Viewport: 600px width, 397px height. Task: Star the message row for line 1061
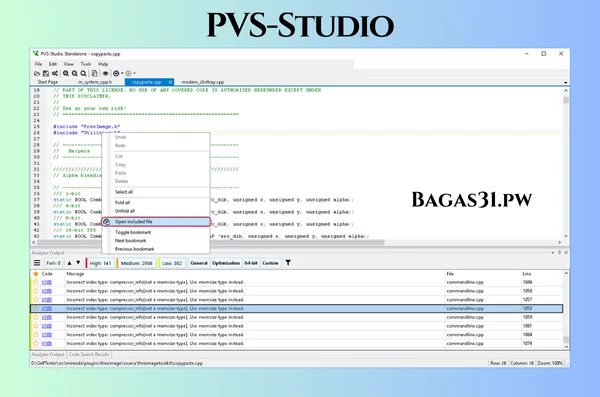click(x=36, y=326)
